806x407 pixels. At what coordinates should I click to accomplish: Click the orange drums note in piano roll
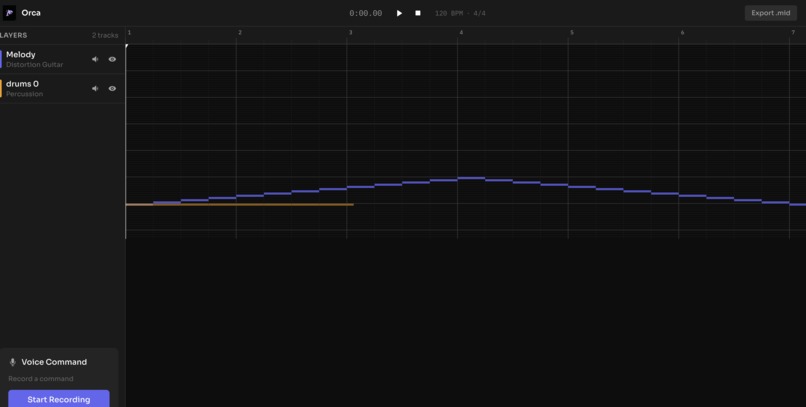tap(240, 205)
